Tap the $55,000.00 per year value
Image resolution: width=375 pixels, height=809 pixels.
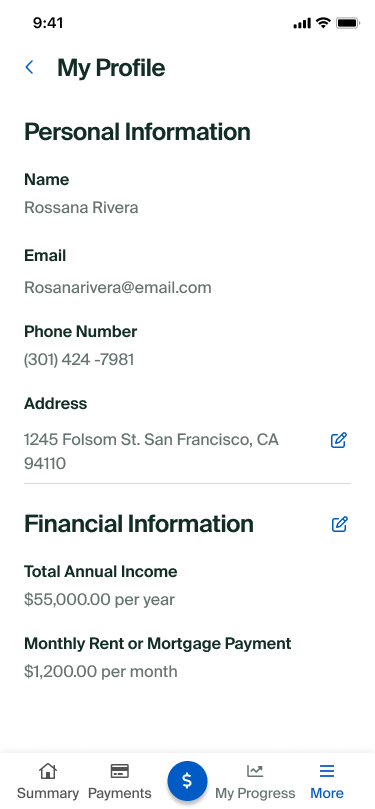99,600
